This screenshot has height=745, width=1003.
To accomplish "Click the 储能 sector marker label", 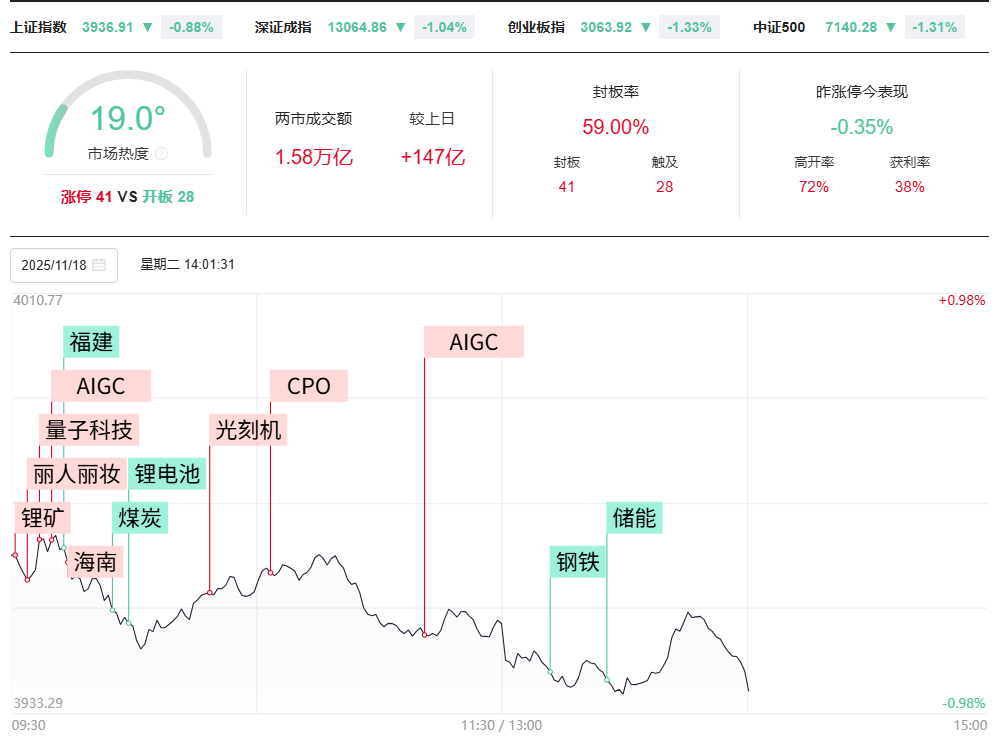I will click(x=634, y=518).
